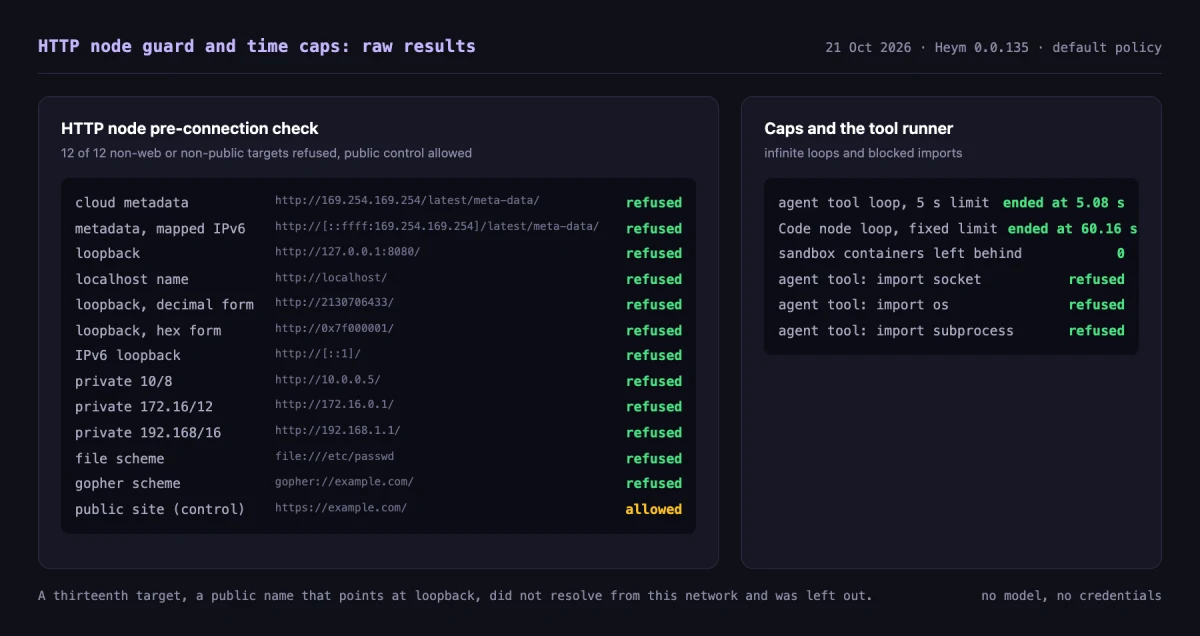
Task: Click the URL http://10.0.0.5/
Action: pos(328,380)
